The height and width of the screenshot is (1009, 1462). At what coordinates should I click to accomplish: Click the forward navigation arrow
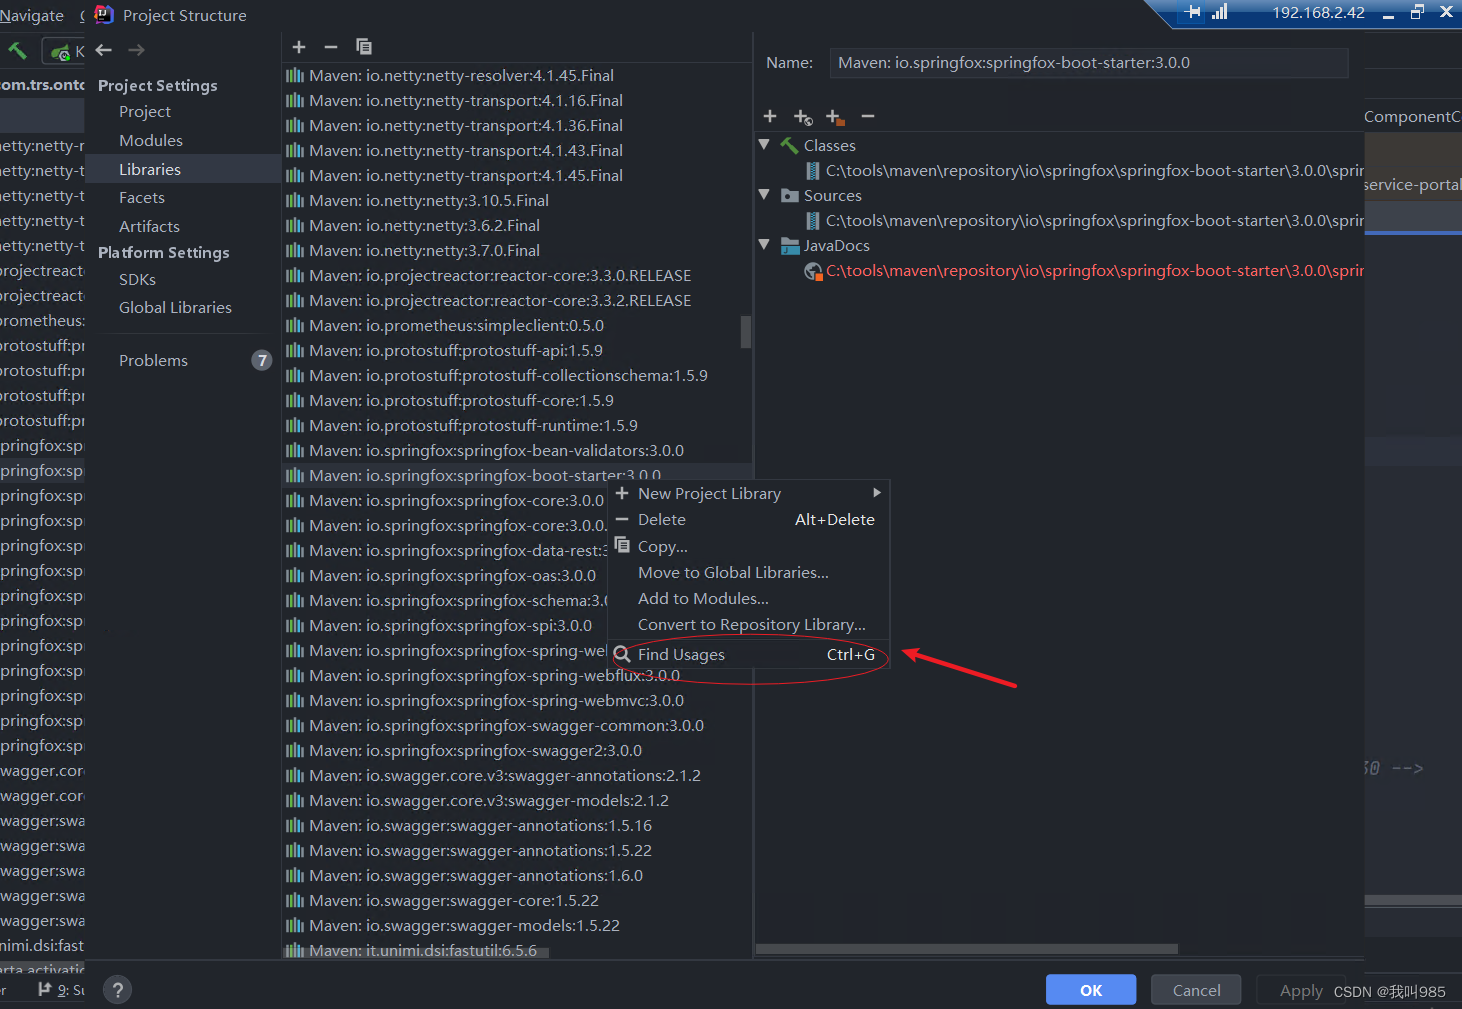tap(137, 50)
